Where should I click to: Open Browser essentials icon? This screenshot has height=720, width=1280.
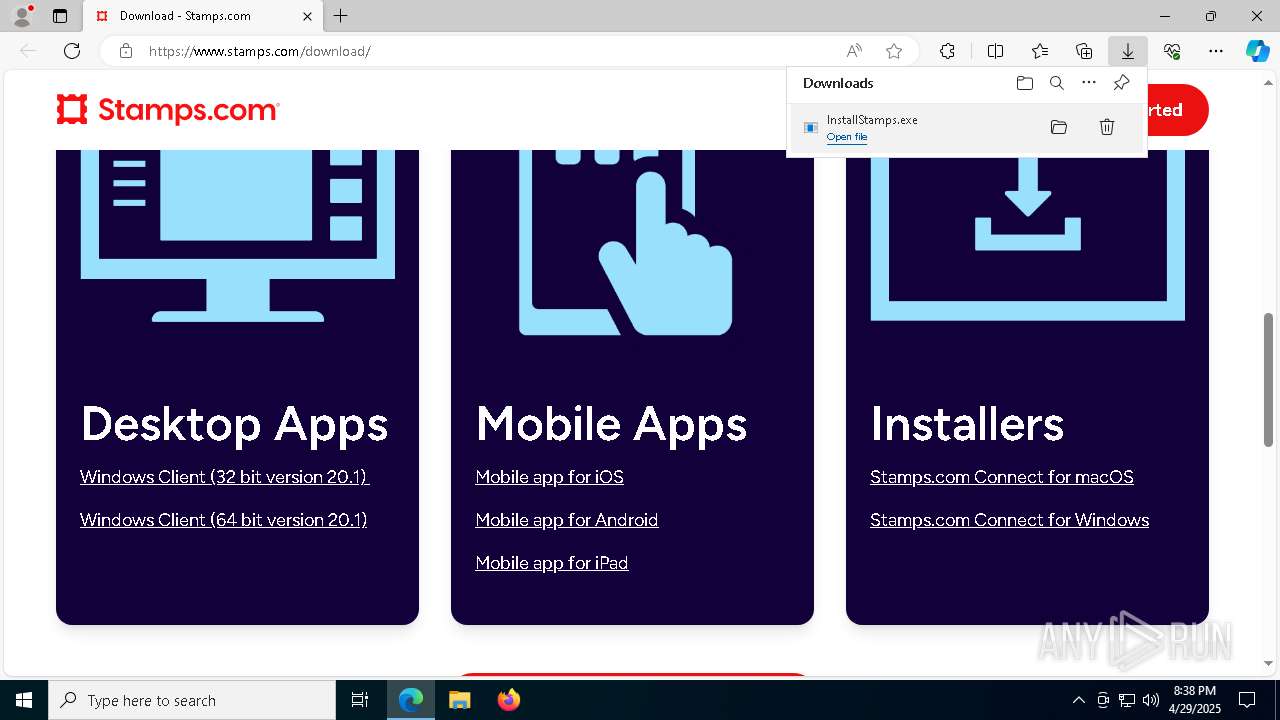click(x=1172, y=51)
